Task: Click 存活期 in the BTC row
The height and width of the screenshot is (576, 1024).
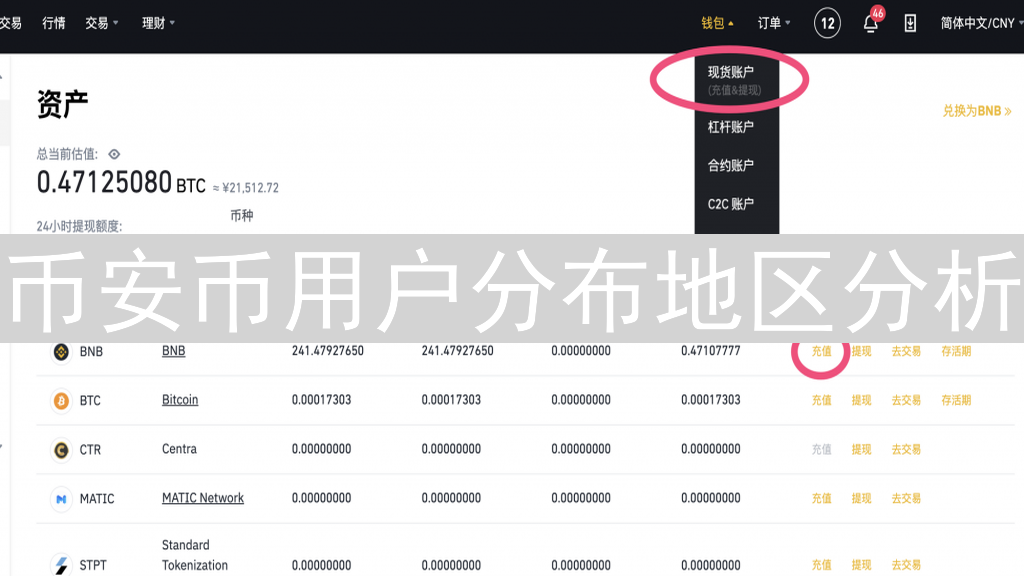Action: click(x=956, y=400)
